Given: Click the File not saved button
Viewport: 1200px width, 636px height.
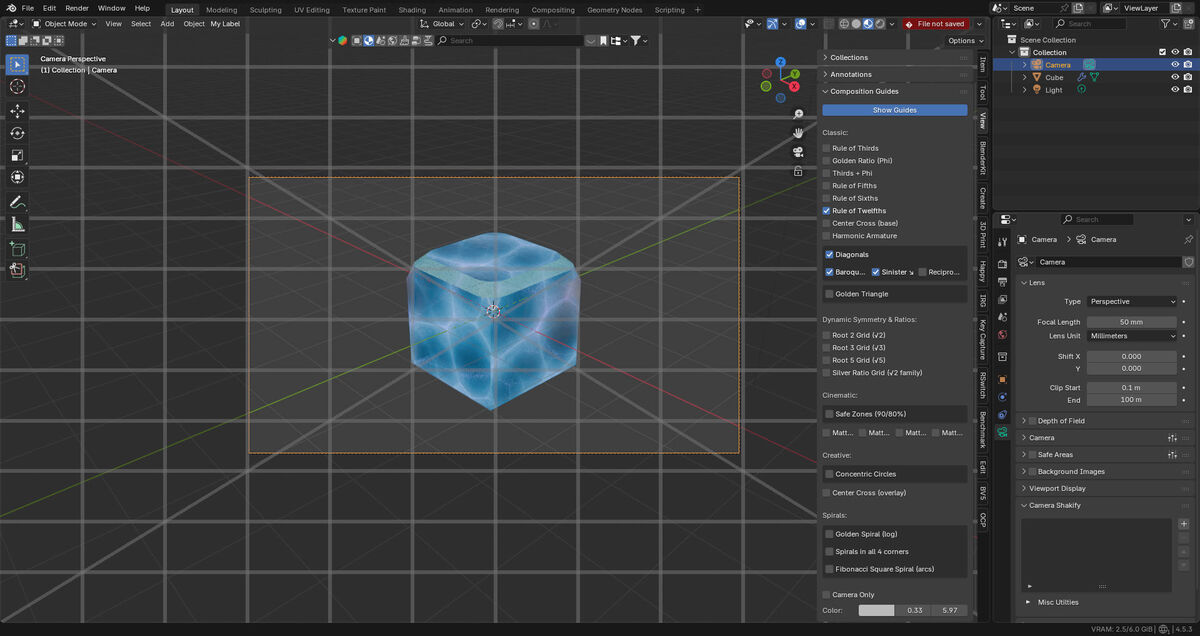Looking at the screenshot, I should (935, 24).
